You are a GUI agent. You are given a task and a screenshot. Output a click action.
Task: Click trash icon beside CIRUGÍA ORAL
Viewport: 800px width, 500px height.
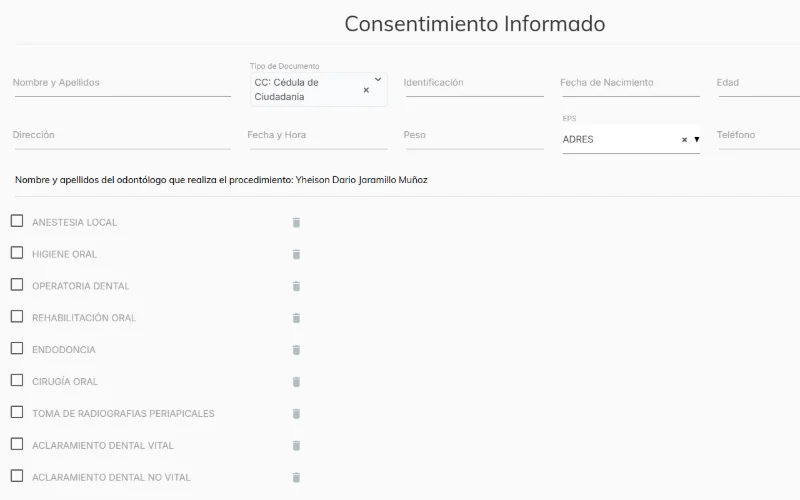[296, 382]
